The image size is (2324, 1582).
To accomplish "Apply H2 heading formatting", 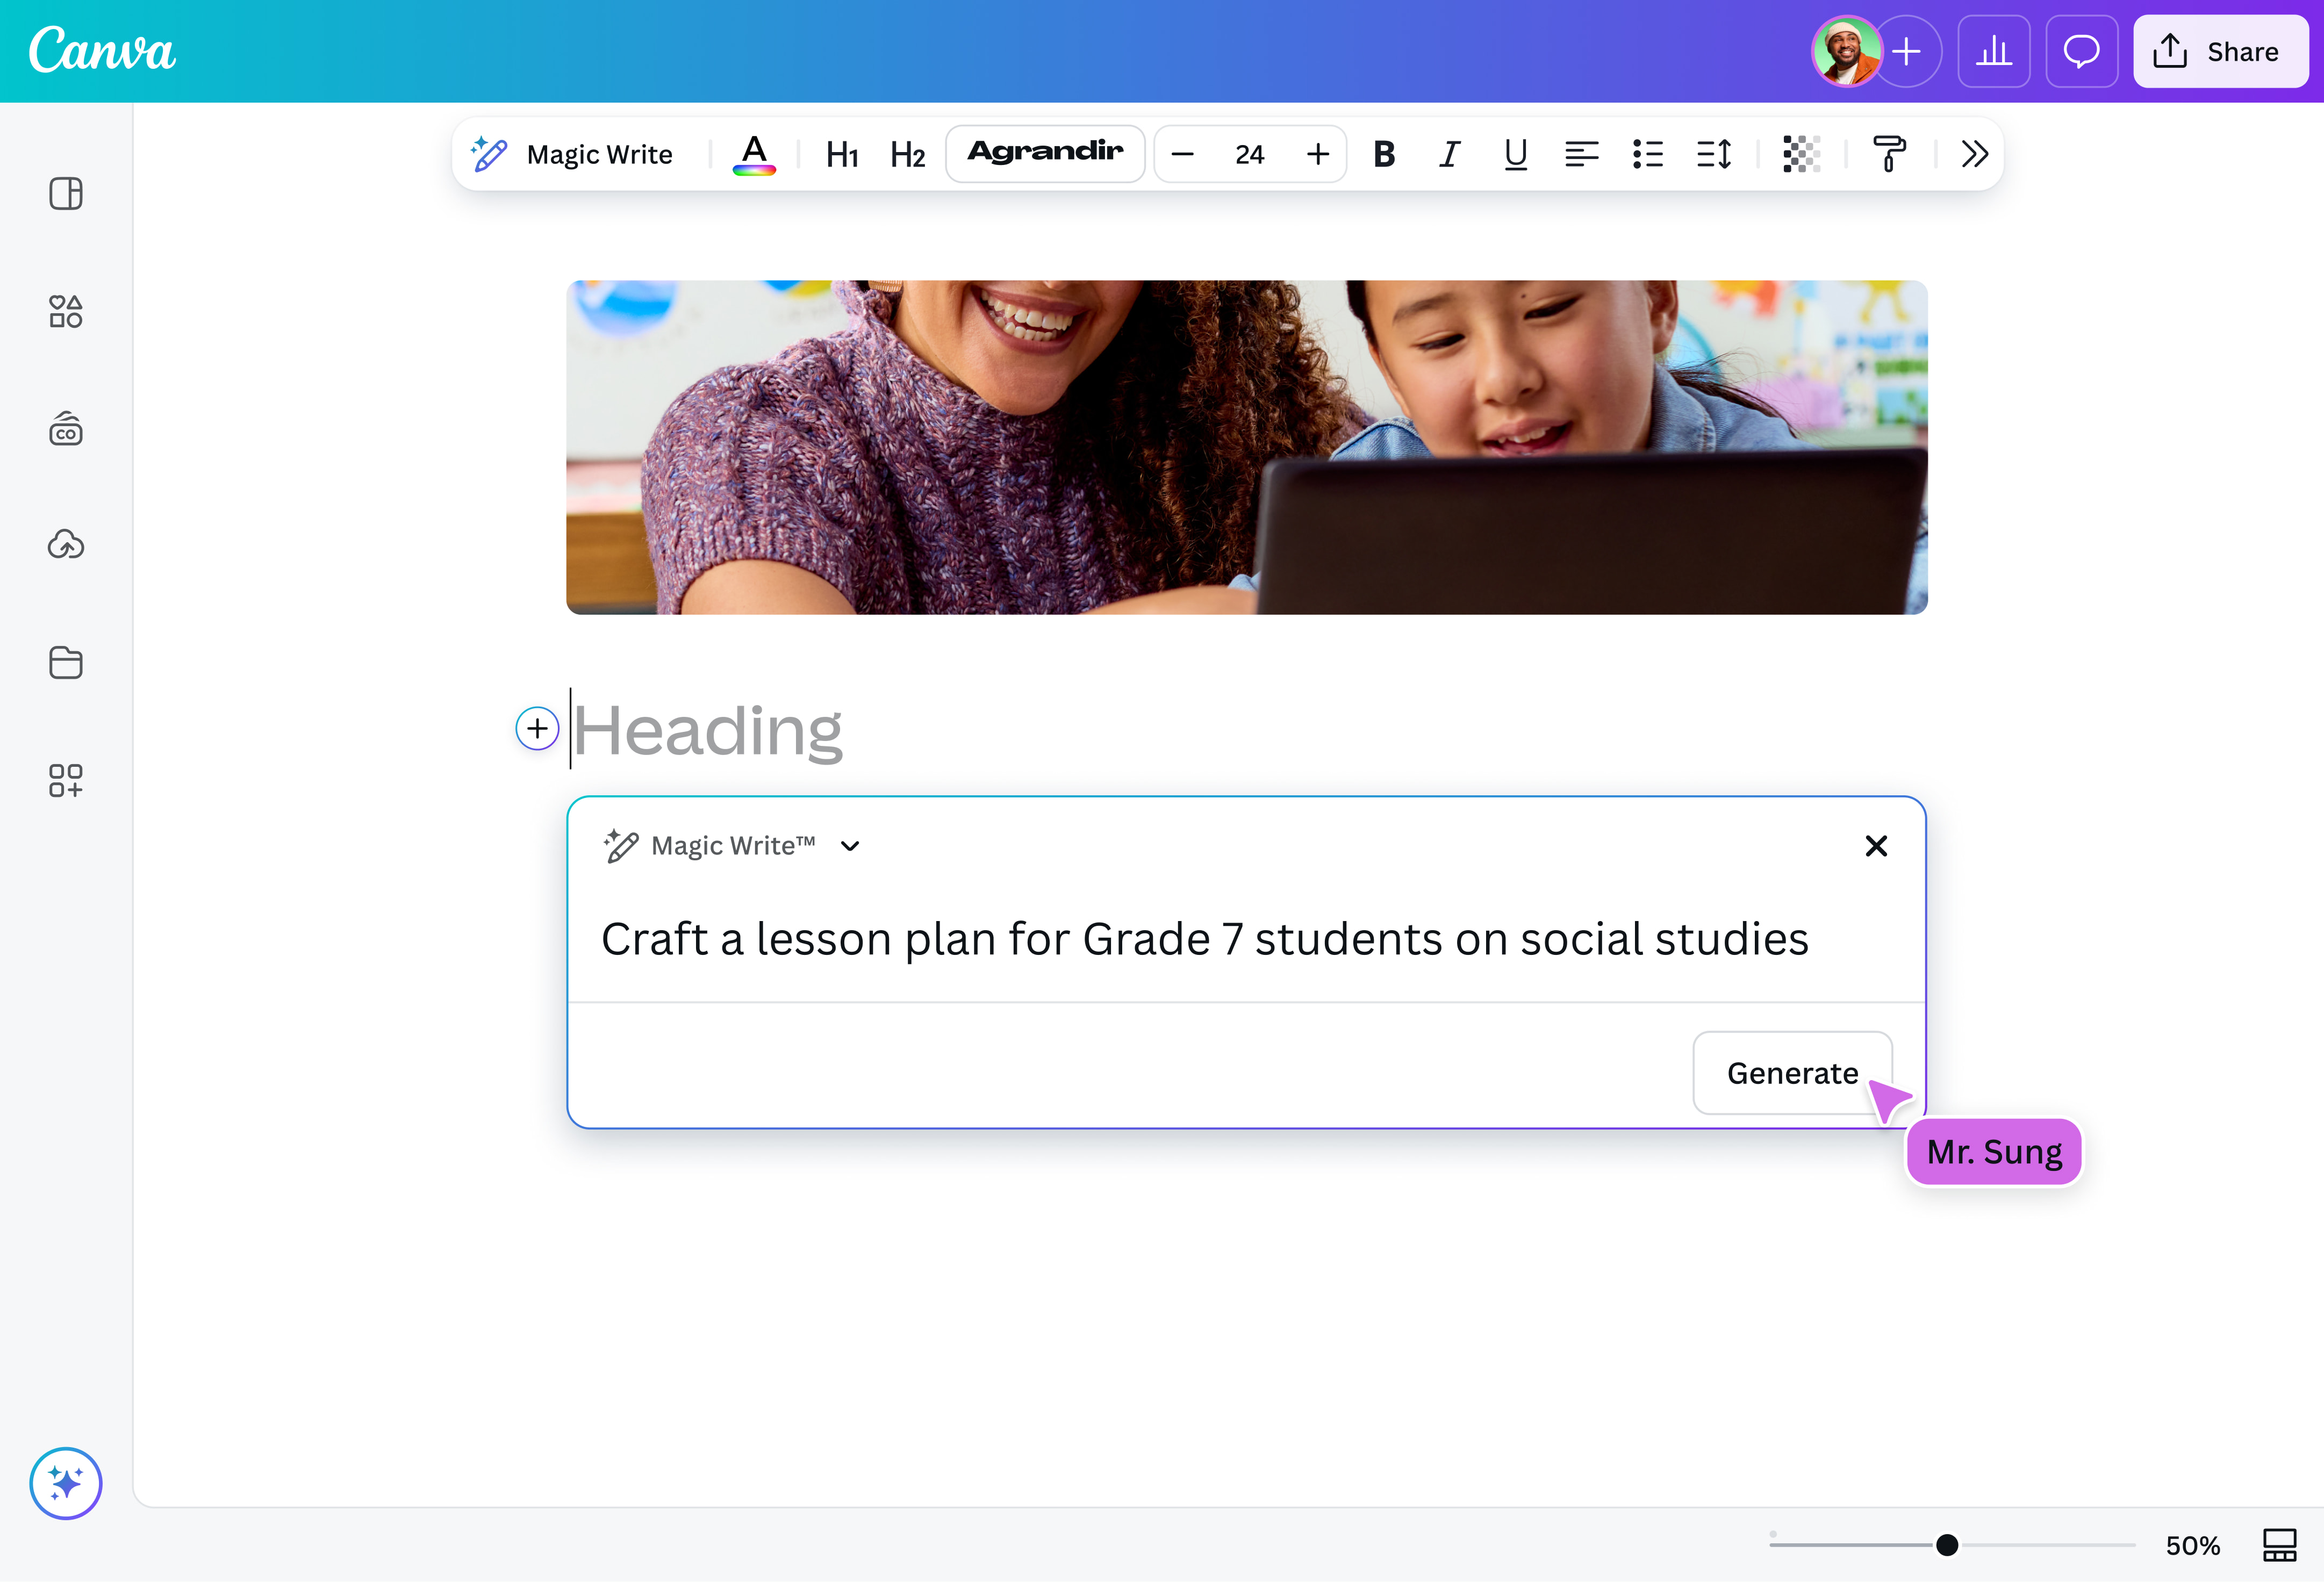I will coord(906,154).
